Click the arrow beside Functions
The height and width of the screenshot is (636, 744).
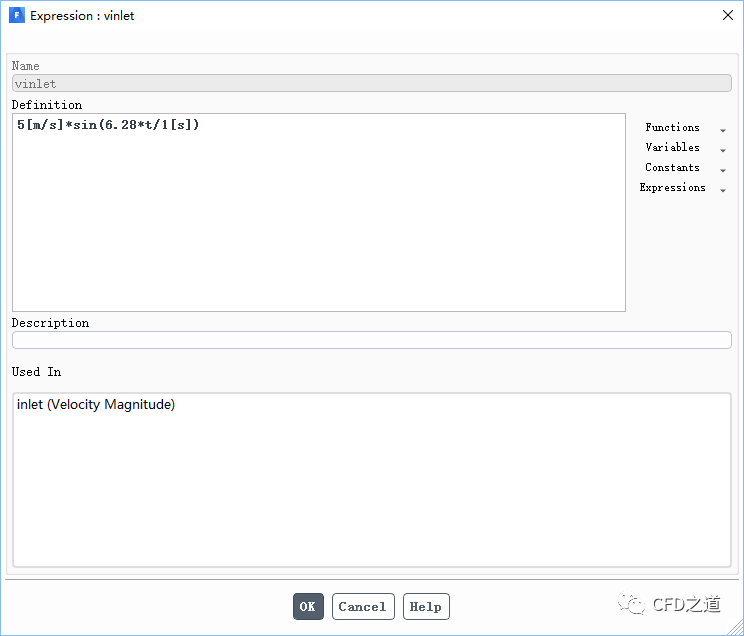(723, 130)
